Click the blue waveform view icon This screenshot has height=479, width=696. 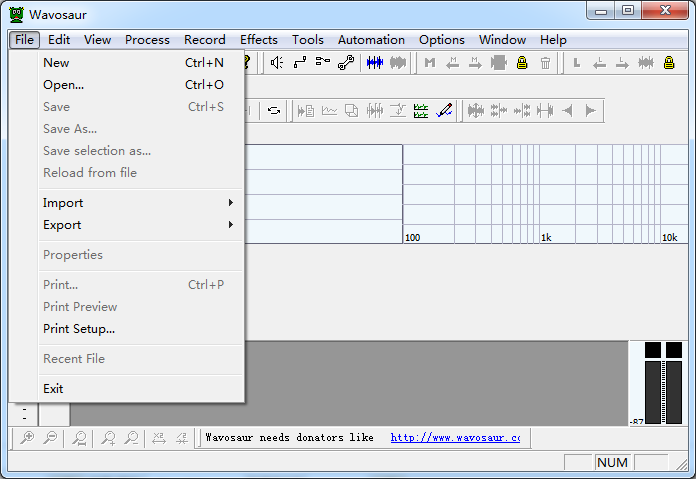click(x=375, y=63)
